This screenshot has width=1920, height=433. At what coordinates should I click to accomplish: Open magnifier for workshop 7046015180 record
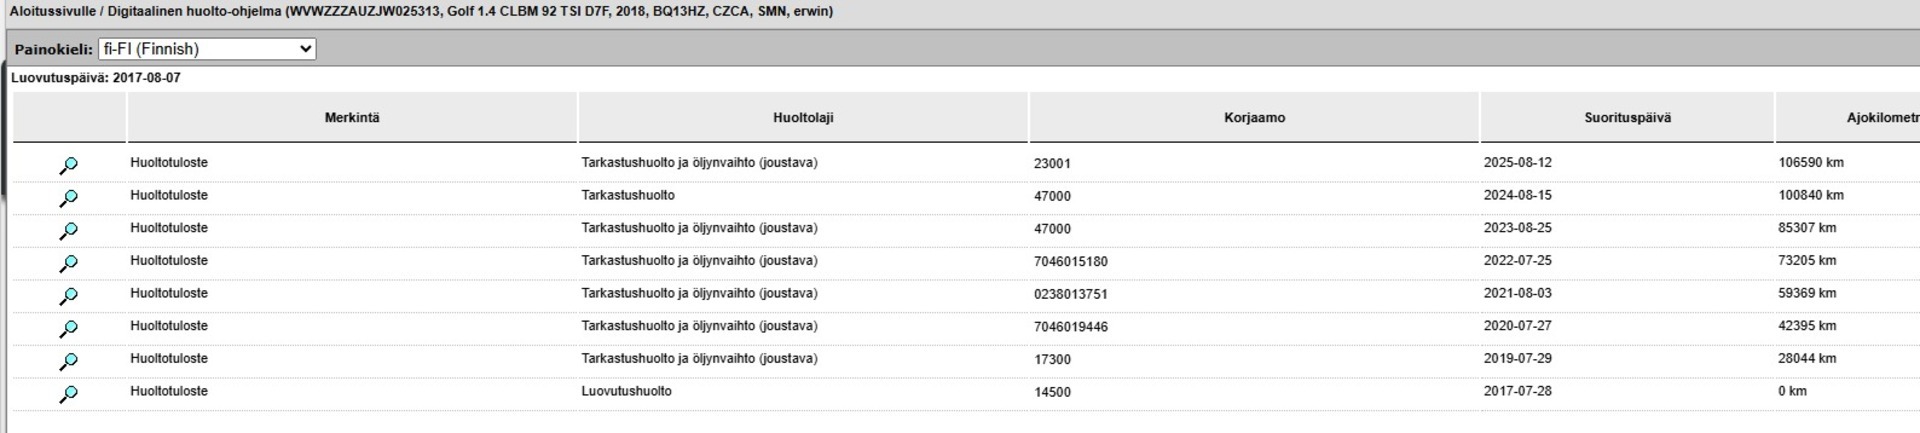[68, 264]
